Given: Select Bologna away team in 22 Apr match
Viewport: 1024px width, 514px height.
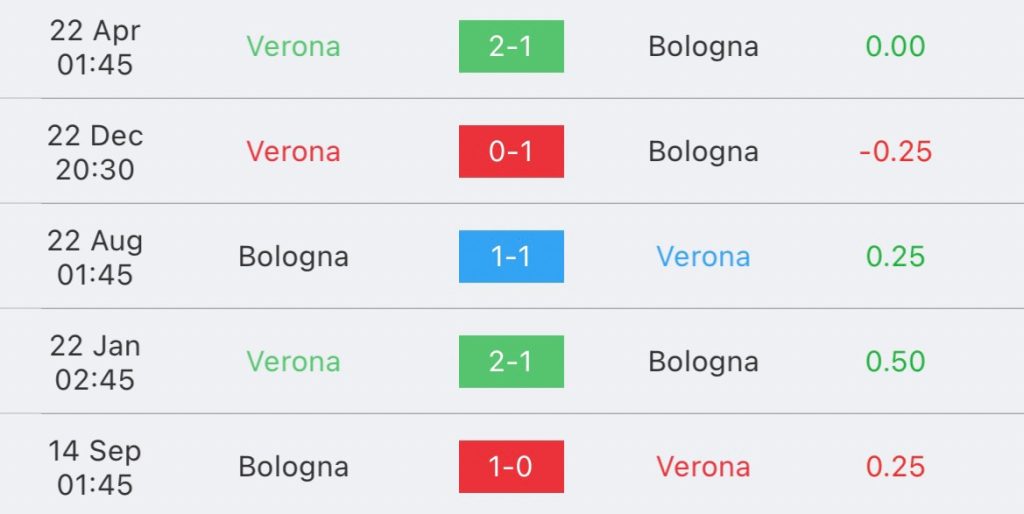Looking at the screenshot, I should pyautogui.click(x=703, y=47).
